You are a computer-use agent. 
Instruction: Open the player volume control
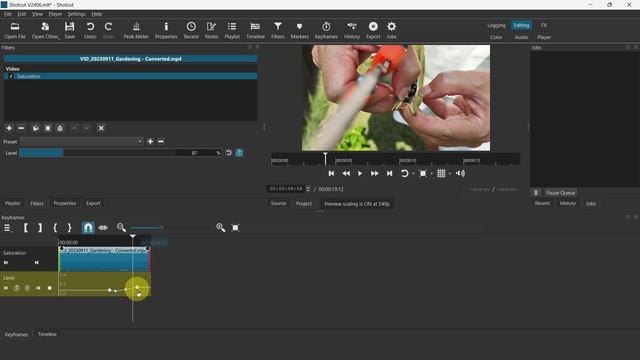460,173
